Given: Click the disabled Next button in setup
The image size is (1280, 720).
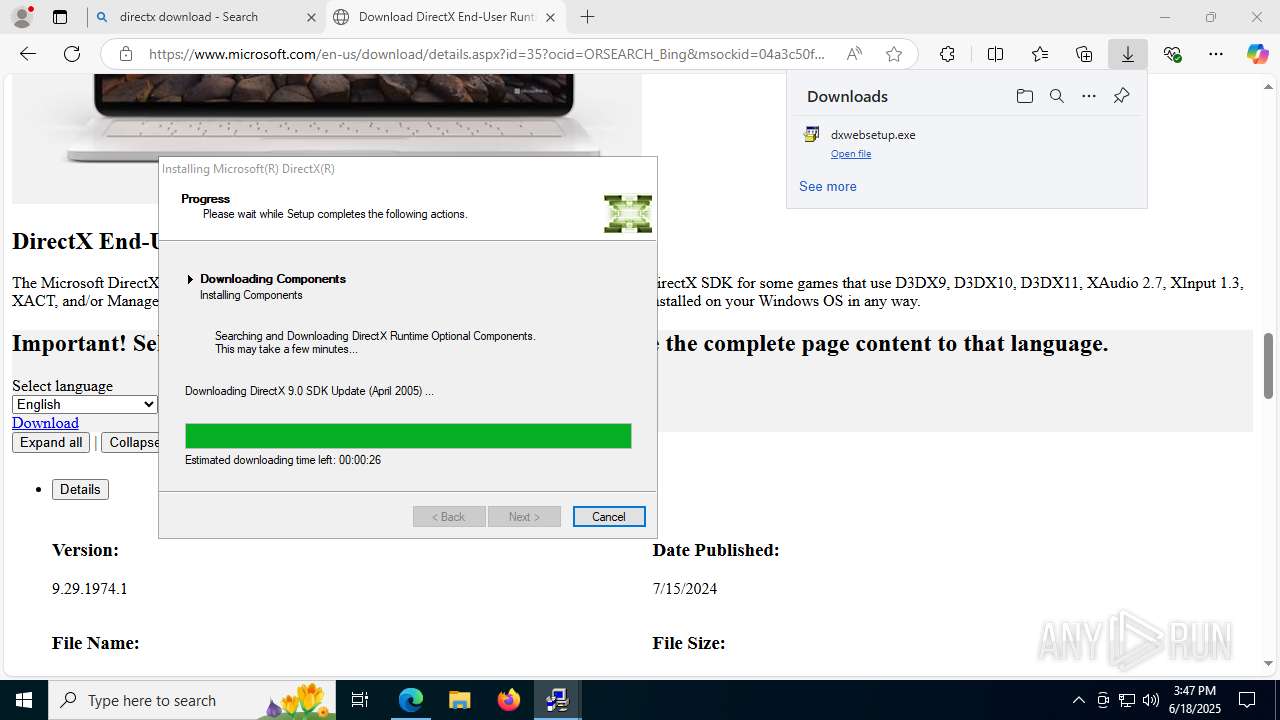Looking at the screenshot, I should tap(524, 517).
